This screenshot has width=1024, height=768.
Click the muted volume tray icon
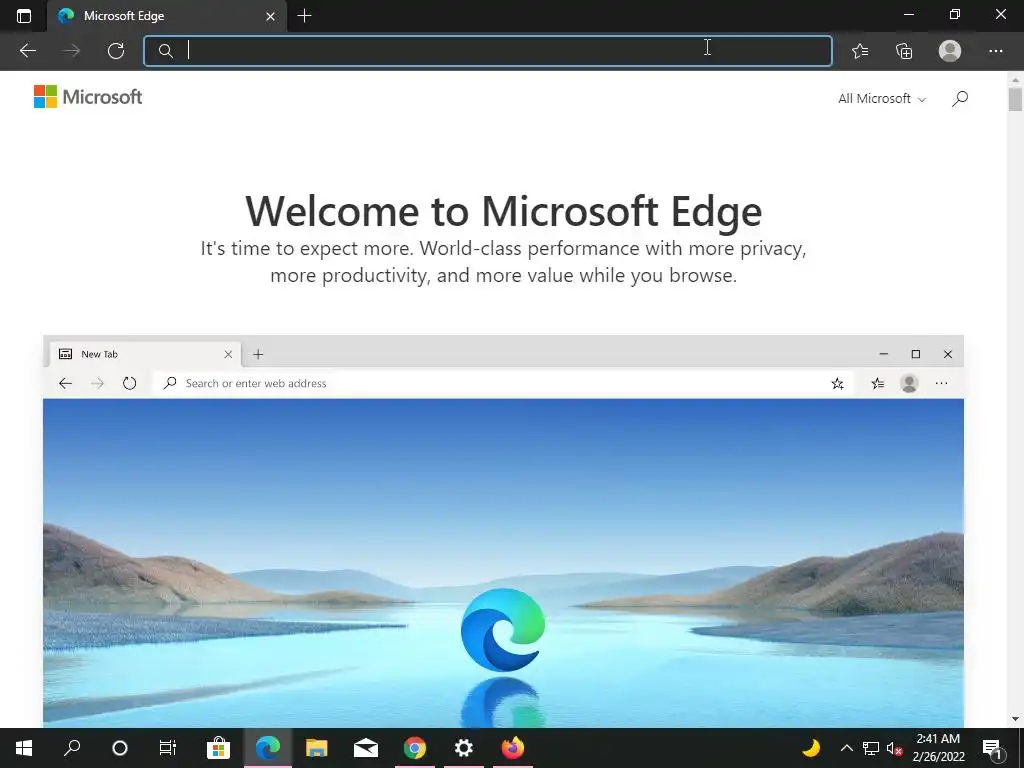coord(895,748)
